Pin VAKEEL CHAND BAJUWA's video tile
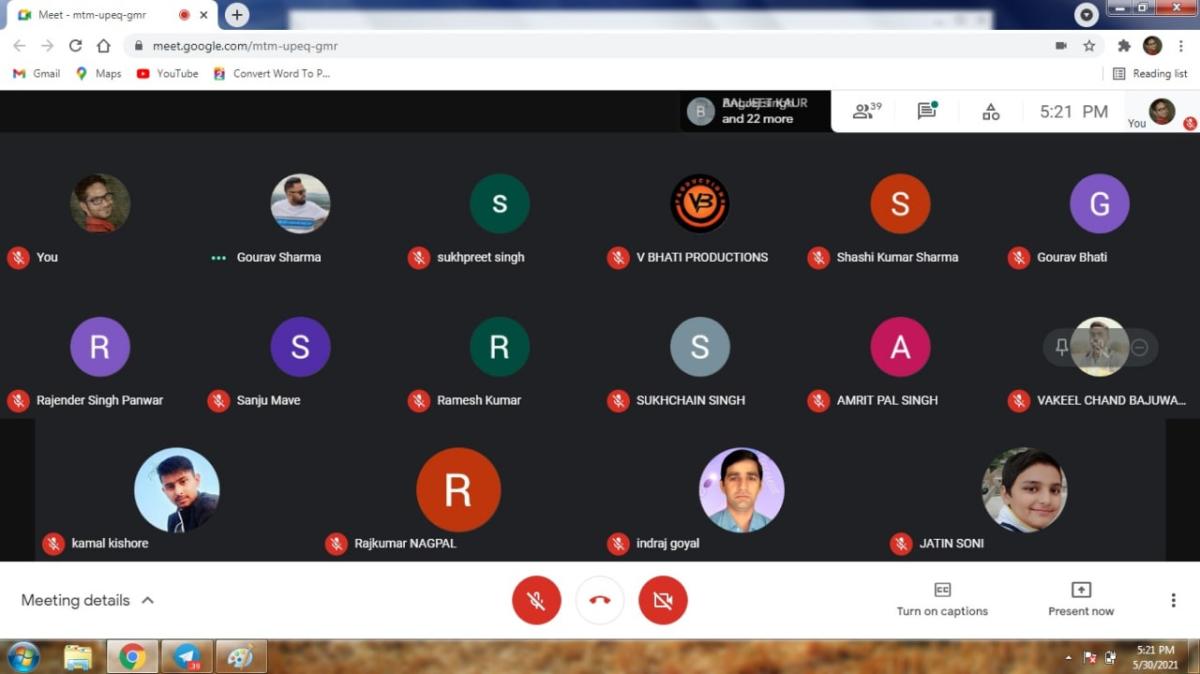Viewport: 1200px width, 674px height. click(x=1062, y=347)
